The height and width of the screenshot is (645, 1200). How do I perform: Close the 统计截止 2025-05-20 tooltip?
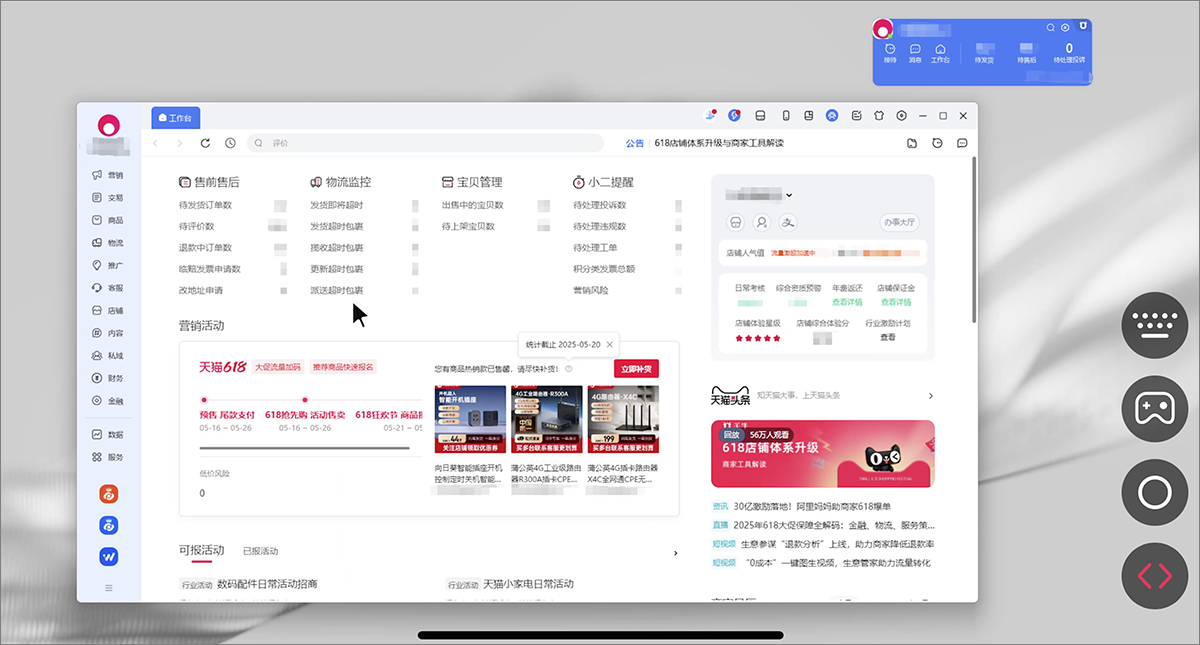point(609,344)
